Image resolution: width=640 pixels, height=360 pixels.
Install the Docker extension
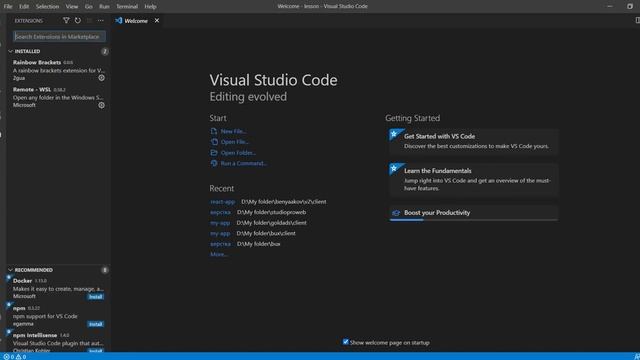[96, 297]
